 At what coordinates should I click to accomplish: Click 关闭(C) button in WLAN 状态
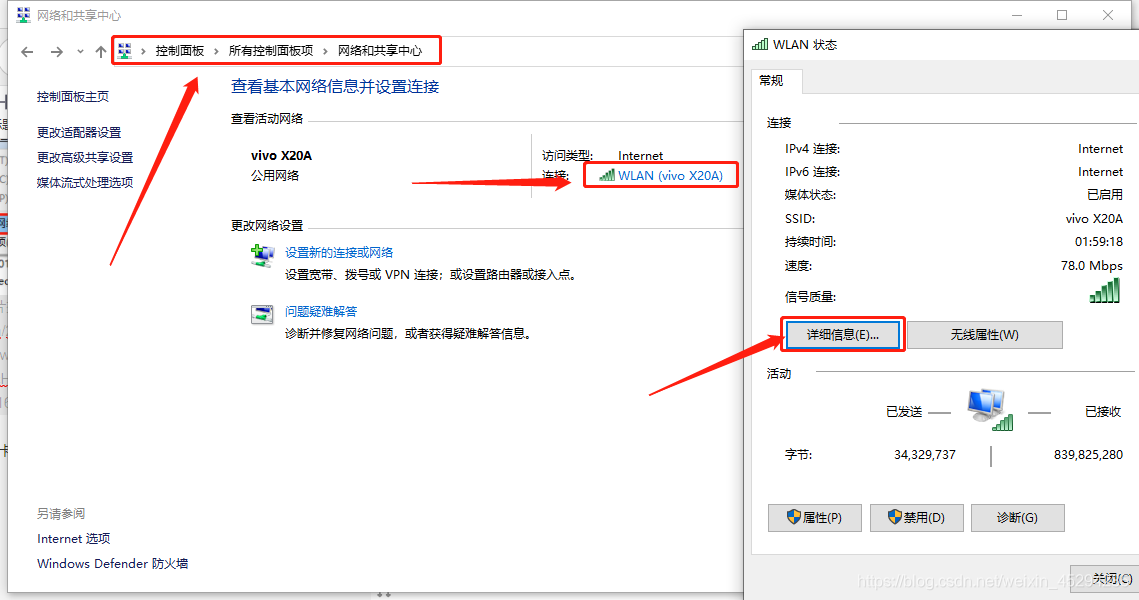pos(1104,578)
